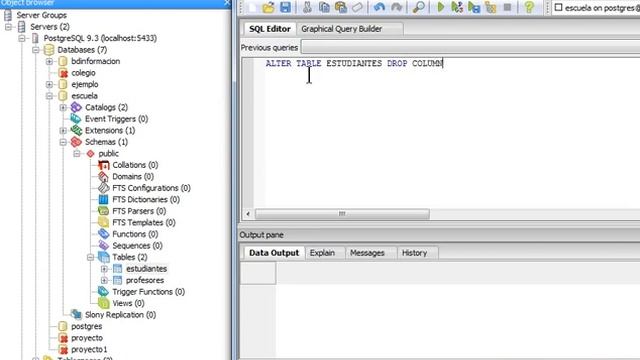640x360 pixels.
Task: Select the Collations (0) node
Action: (x=135, y=165)
